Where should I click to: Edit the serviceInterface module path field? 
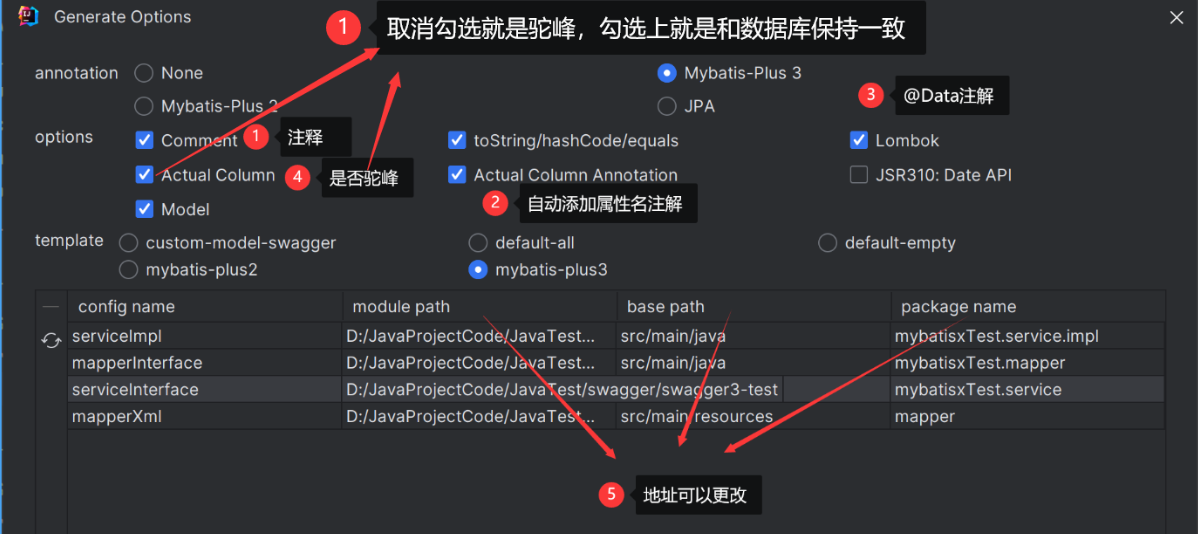562,390
